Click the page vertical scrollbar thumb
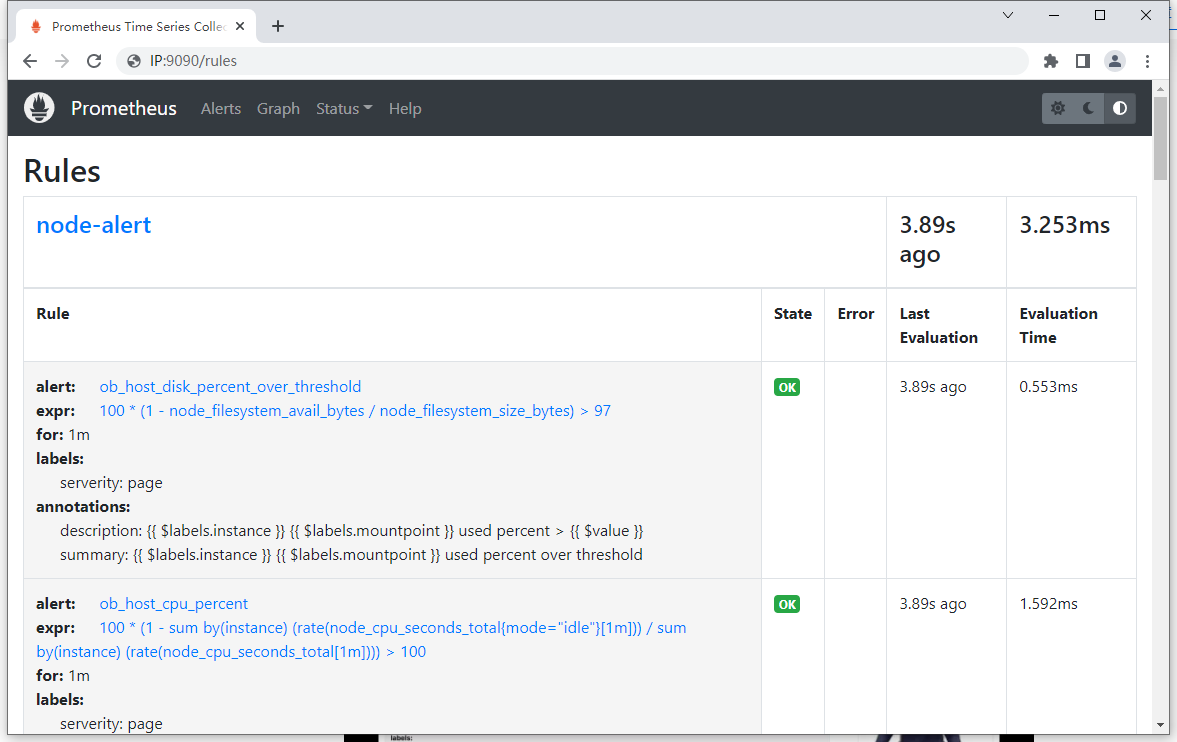The width and height of the screenshot is (1177, 742). coord(1160,138)
